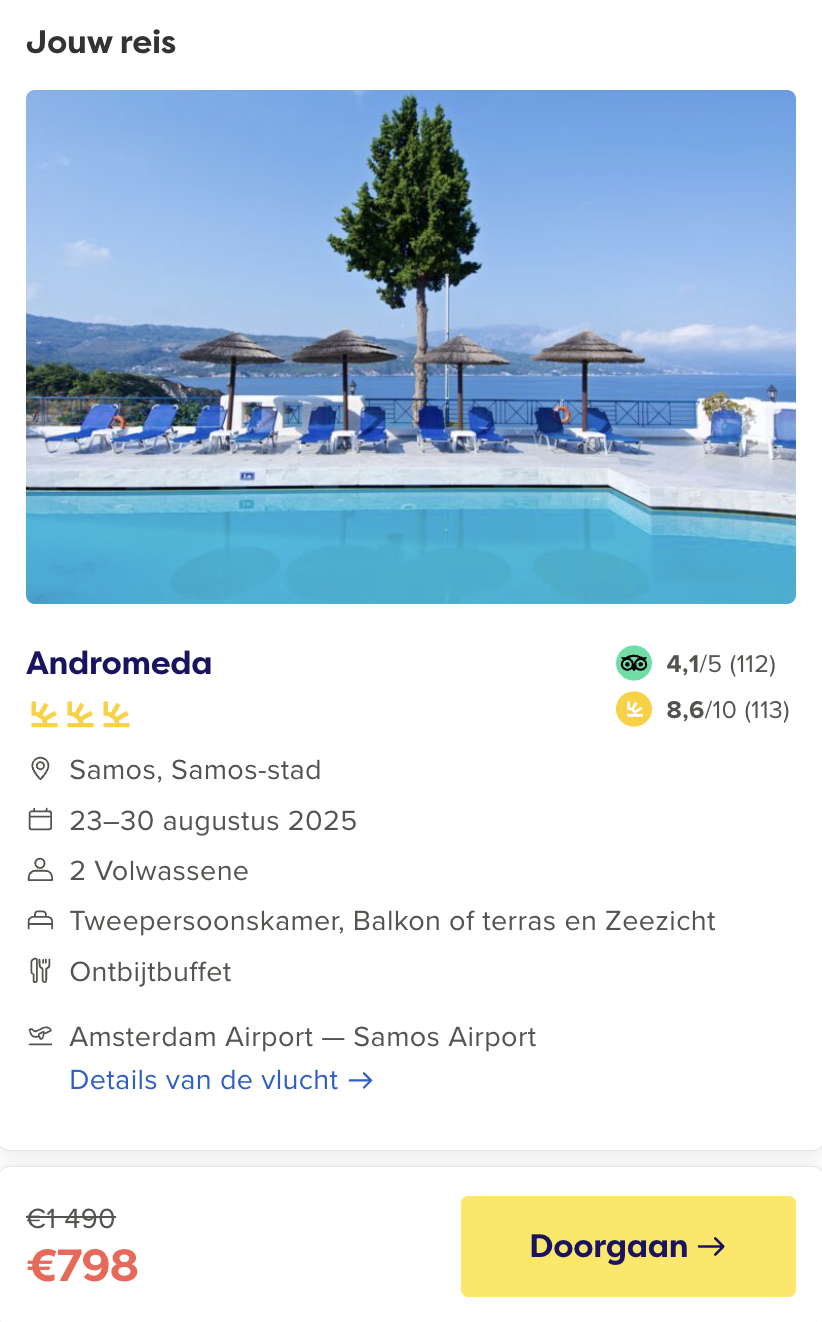
Task: Open Details van de vlucht link
Action: coord(221,1080)
